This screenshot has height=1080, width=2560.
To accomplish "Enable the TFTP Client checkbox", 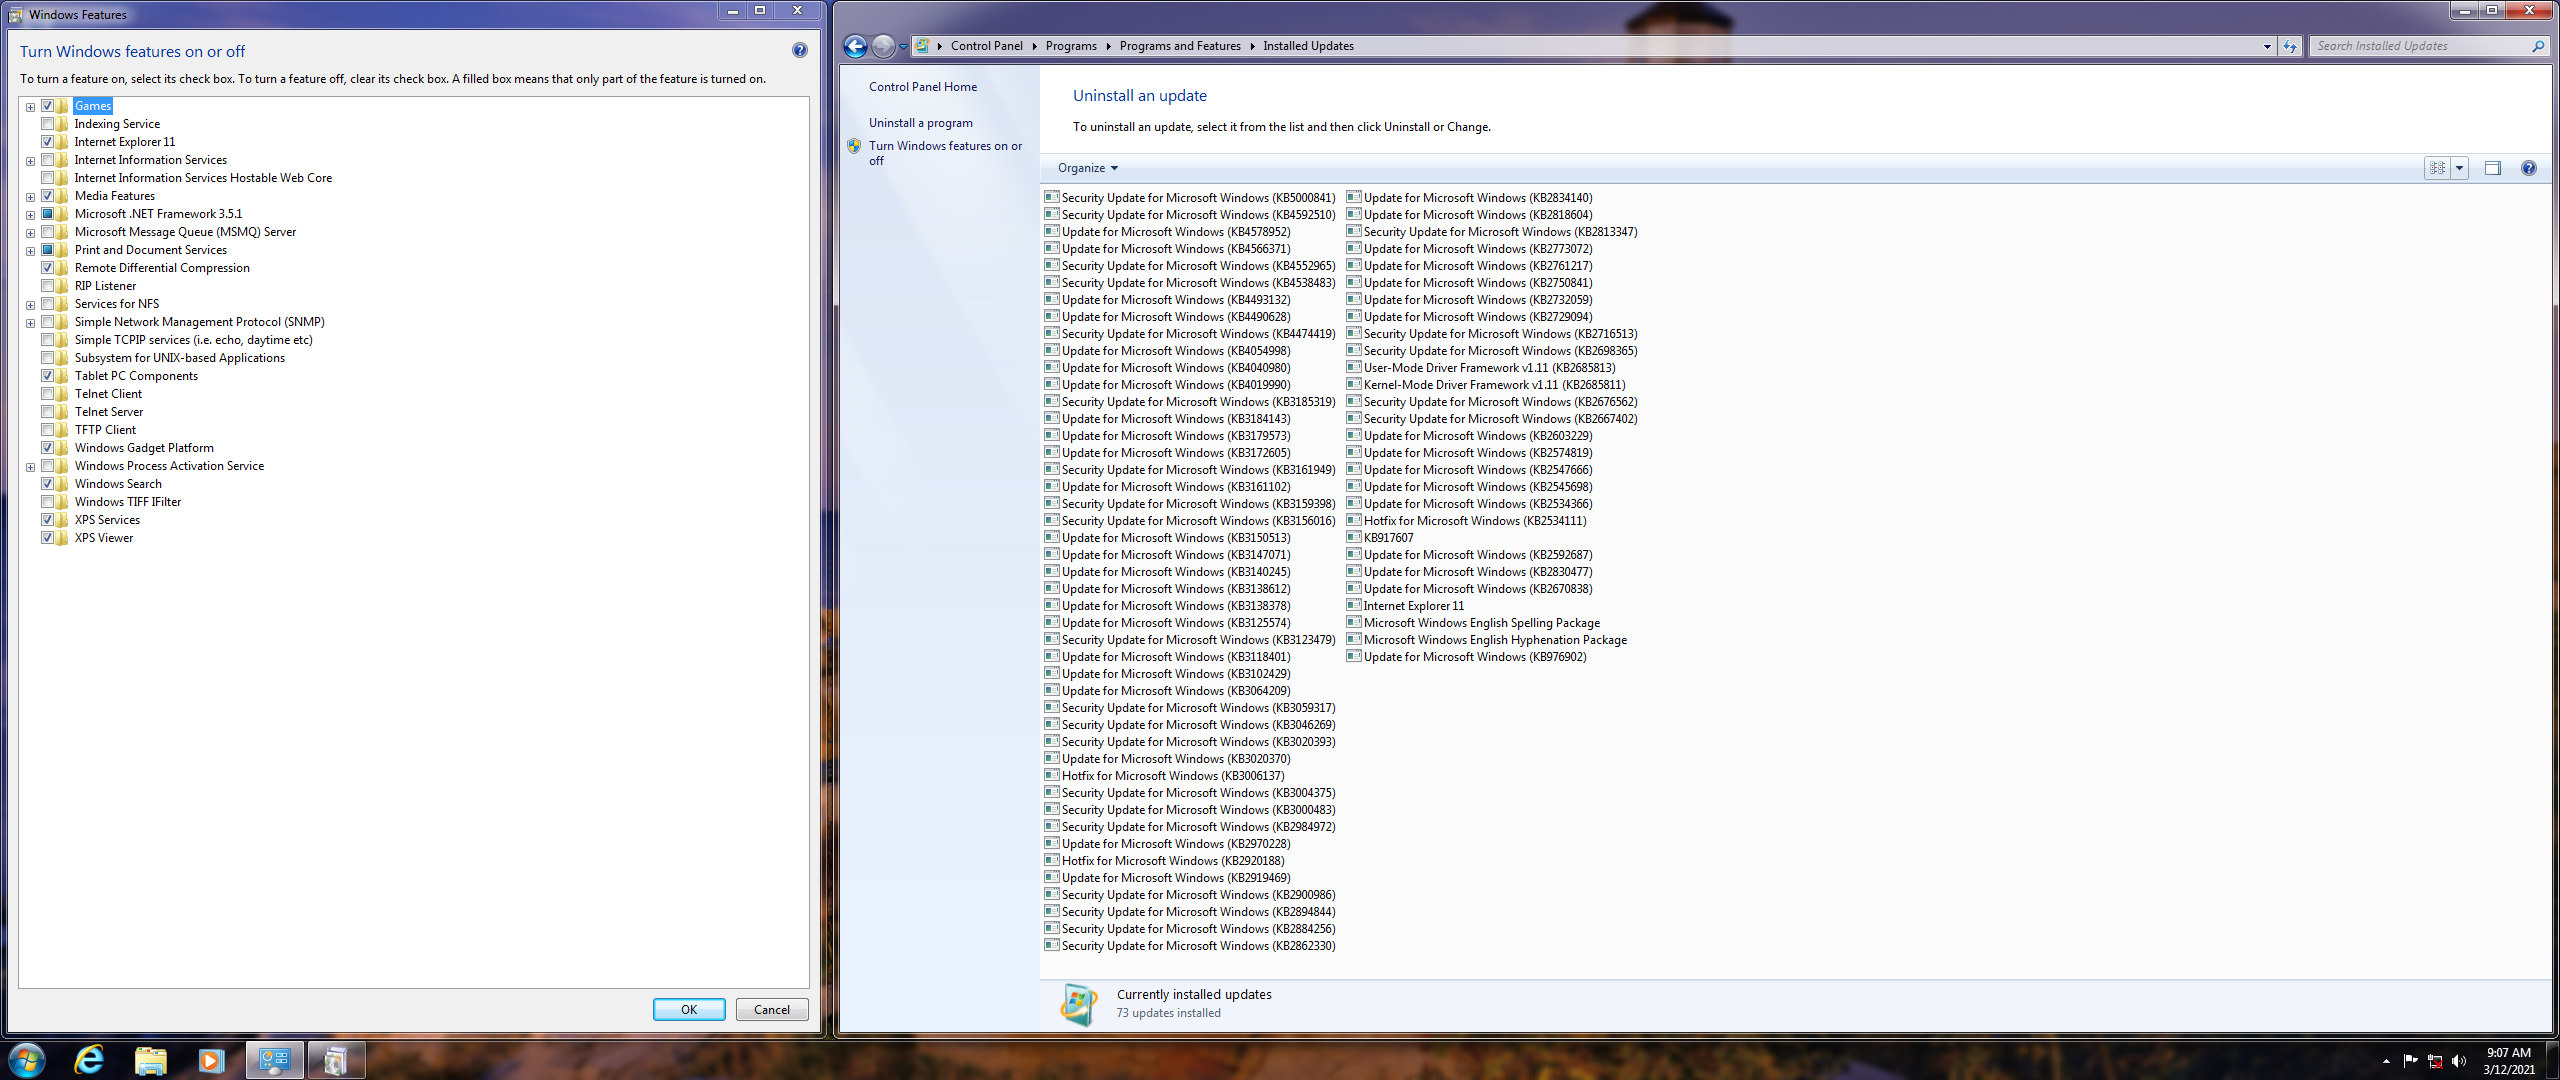I will 47,430.
